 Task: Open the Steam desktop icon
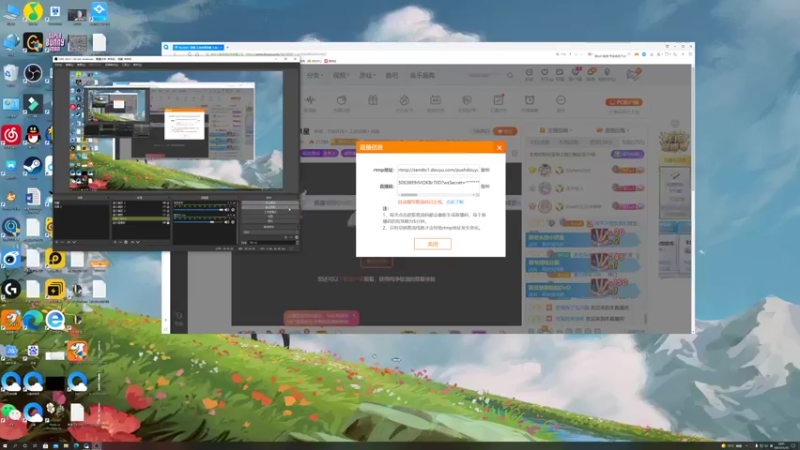(x=33, y=167)
